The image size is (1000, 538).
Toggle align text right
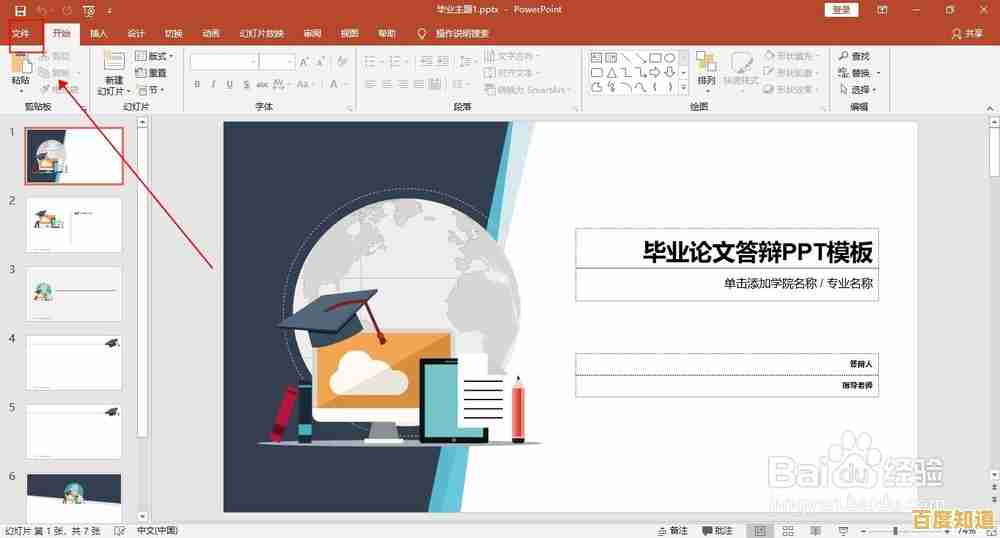402,84
